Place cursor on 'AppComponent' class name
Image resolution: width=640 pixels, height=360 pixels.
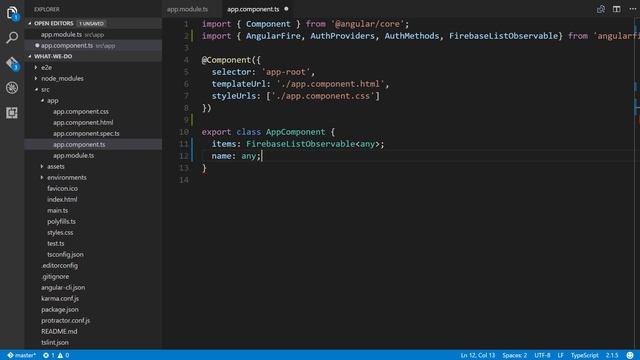pyautogui.click(x=296, y=132)
